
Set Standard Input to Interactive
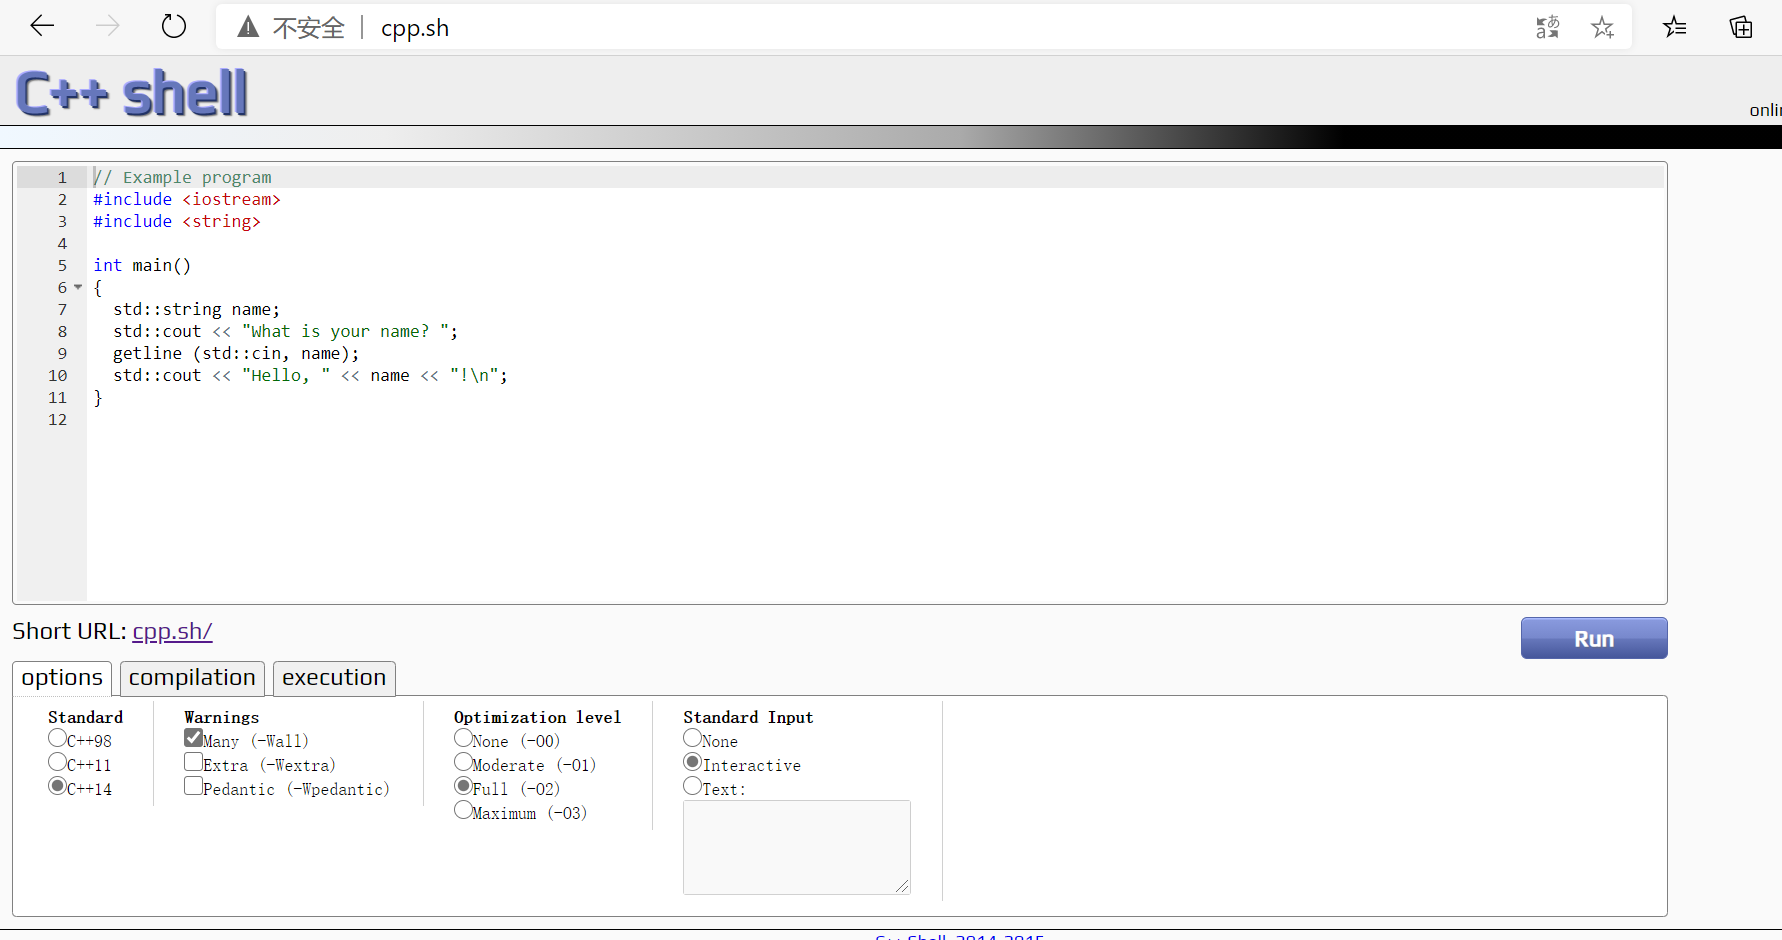(x=692, y=762)
